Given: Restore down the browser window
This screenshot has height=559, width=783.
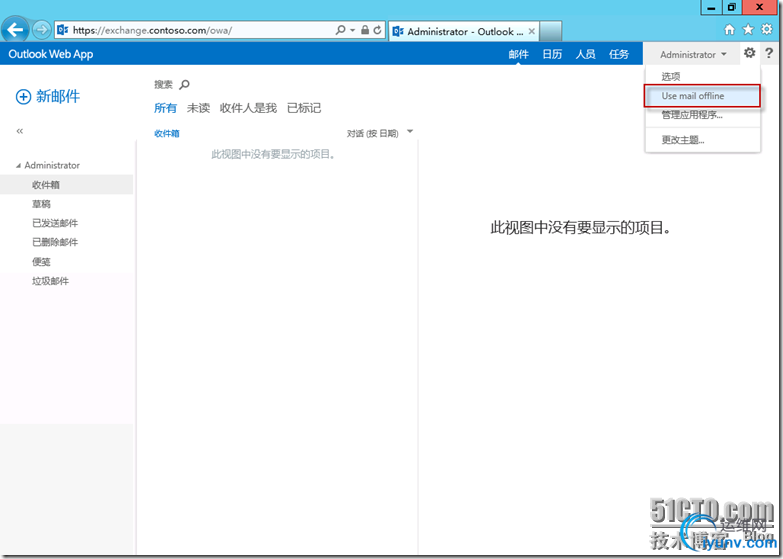Looking at the screenshot, I should [x=732, y=7].
